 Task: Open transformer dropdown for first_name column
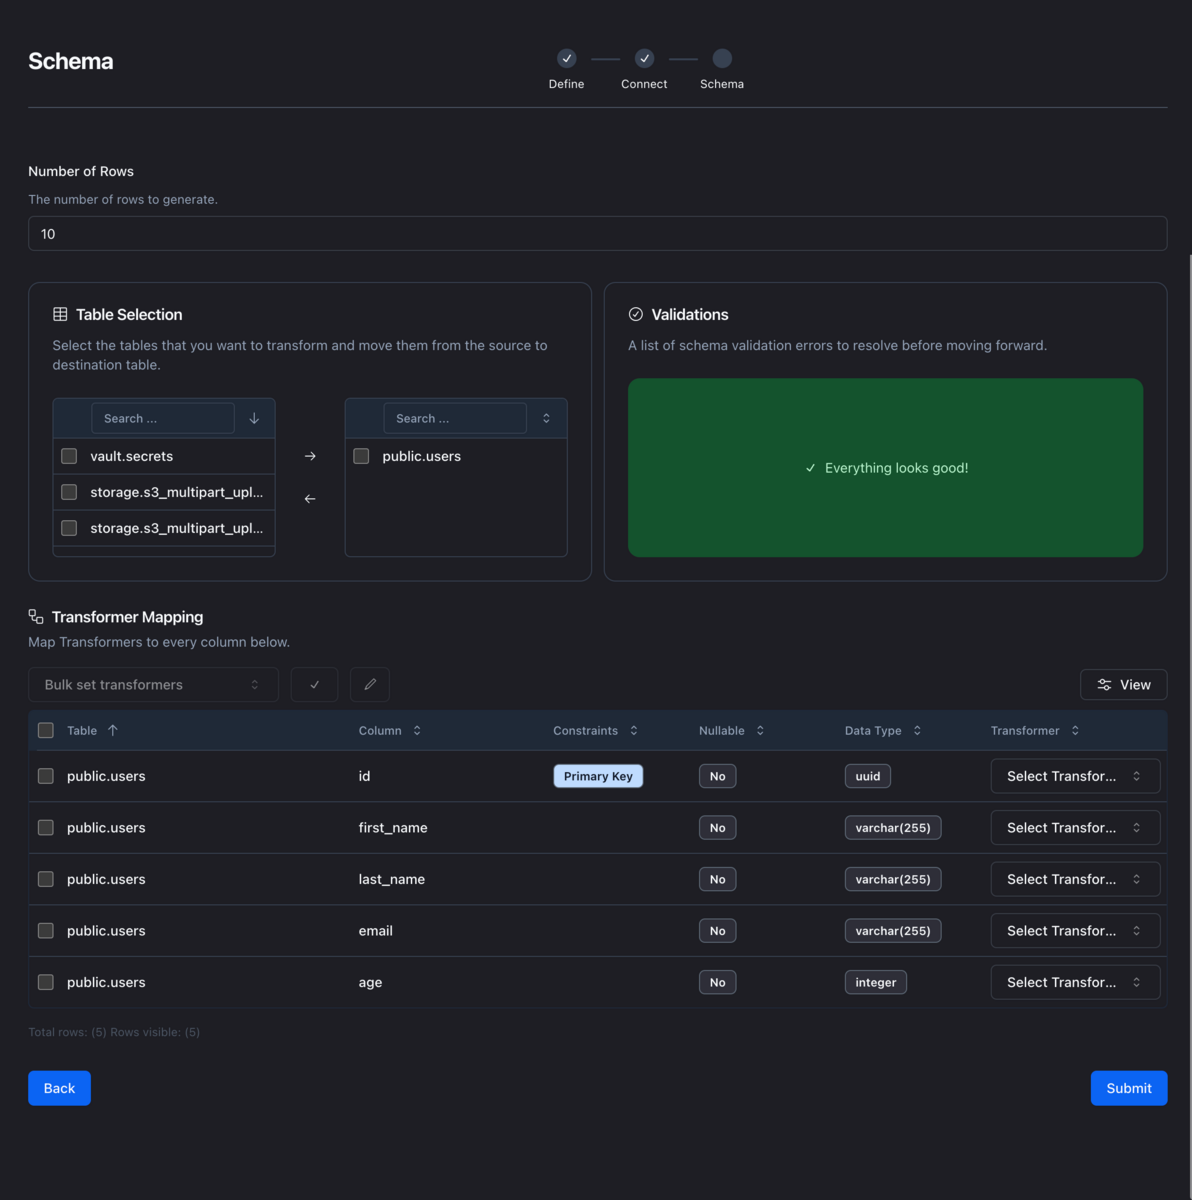tap(1075, 828)
